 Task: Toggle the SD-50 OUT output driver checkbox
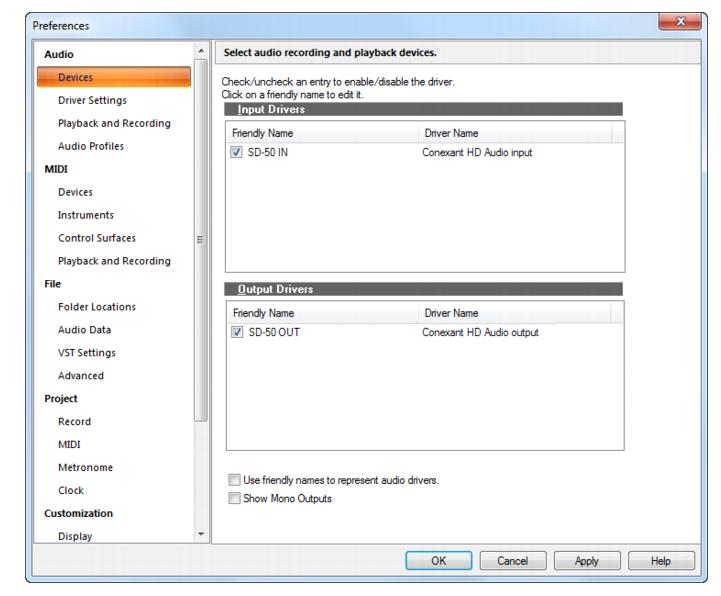click(237, 332)
